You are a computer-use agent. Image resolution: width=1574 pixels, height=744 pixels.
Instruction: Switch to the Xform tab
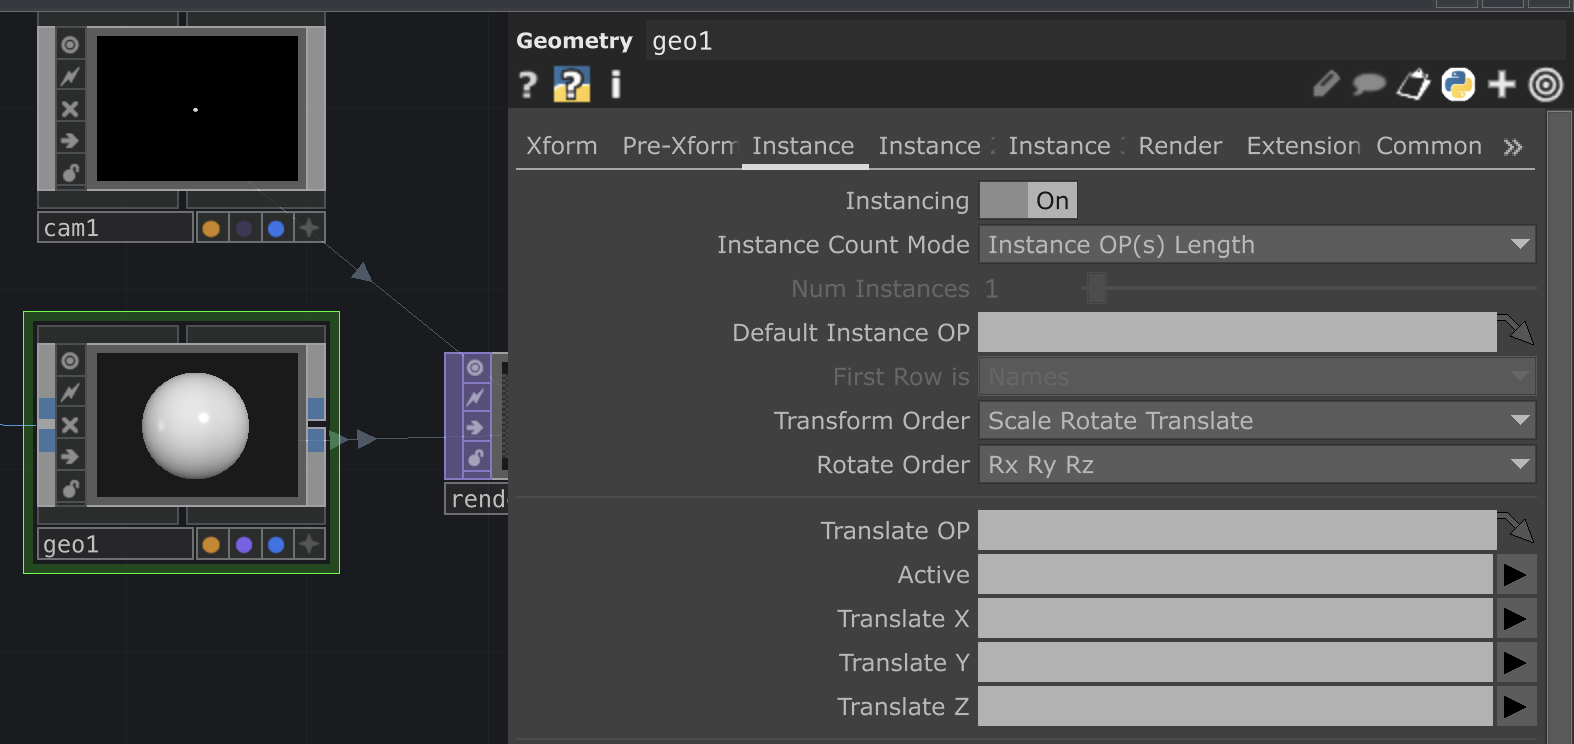click(x=562, y=146)
